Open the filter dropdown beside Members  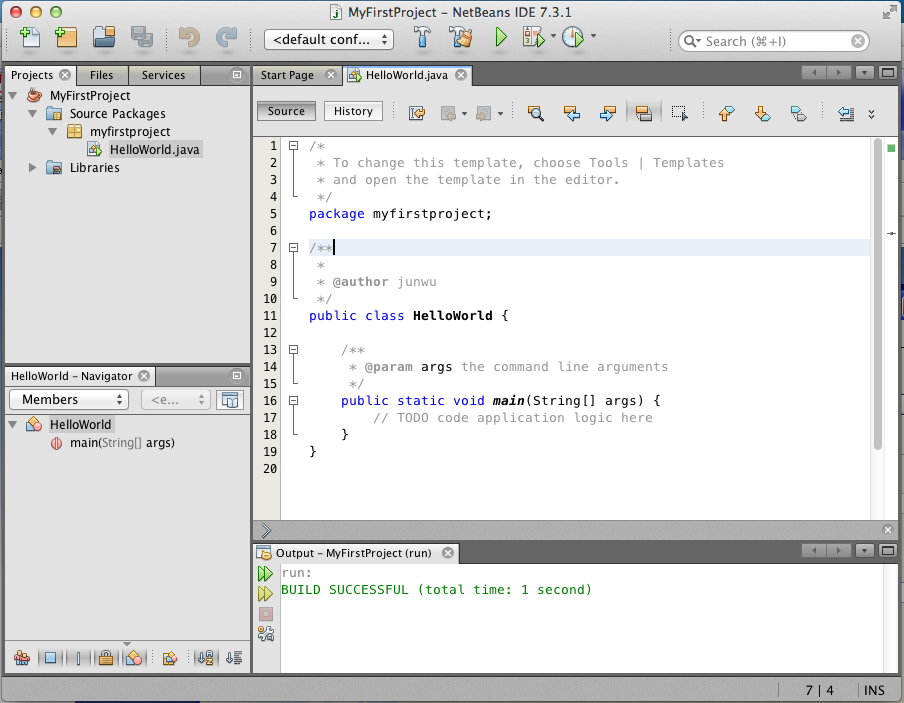pyautogui.click(x=175, y=400)
